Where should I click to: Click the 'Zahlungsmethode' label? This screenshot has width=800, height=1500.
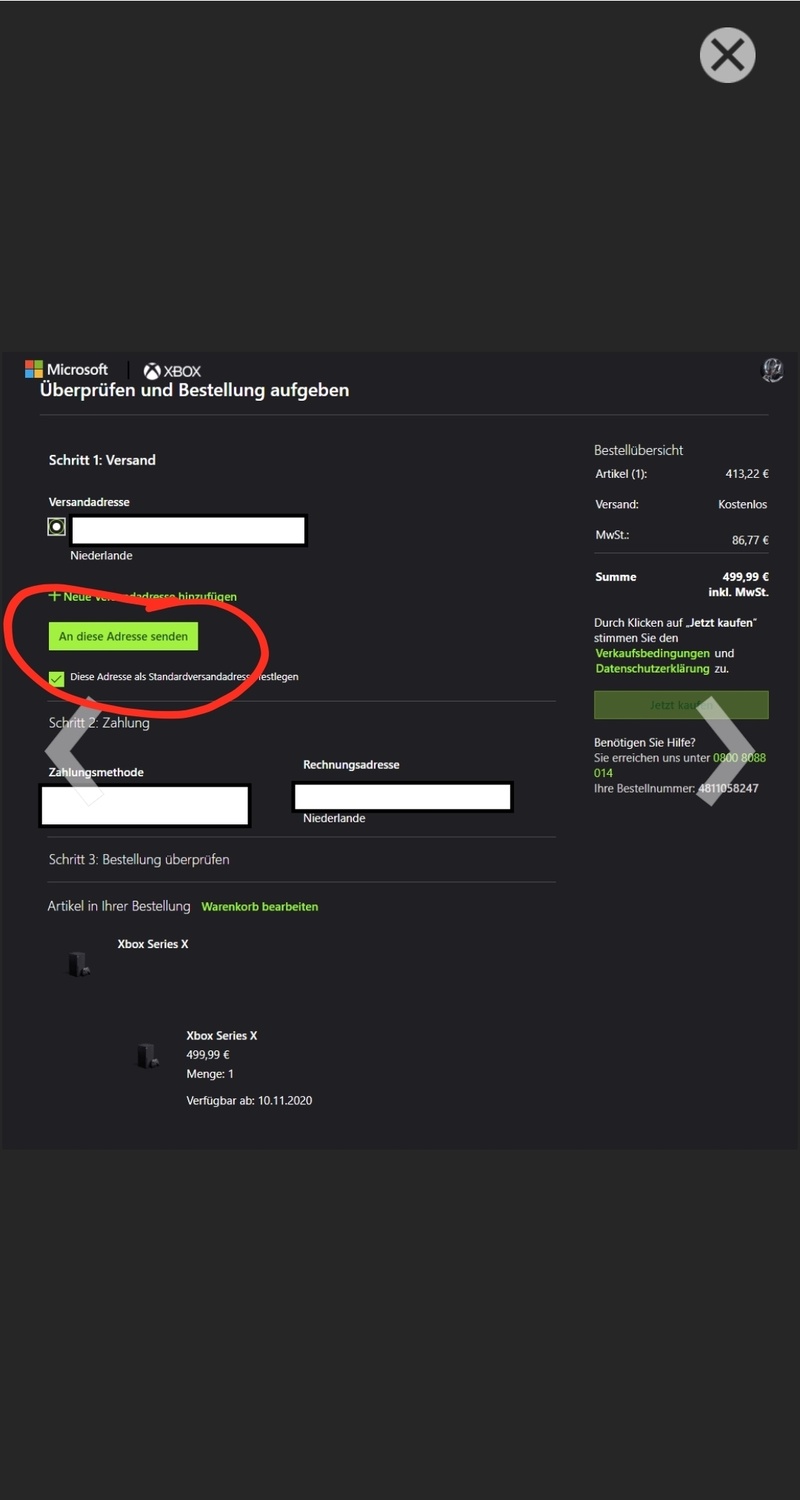click(96, 772)
